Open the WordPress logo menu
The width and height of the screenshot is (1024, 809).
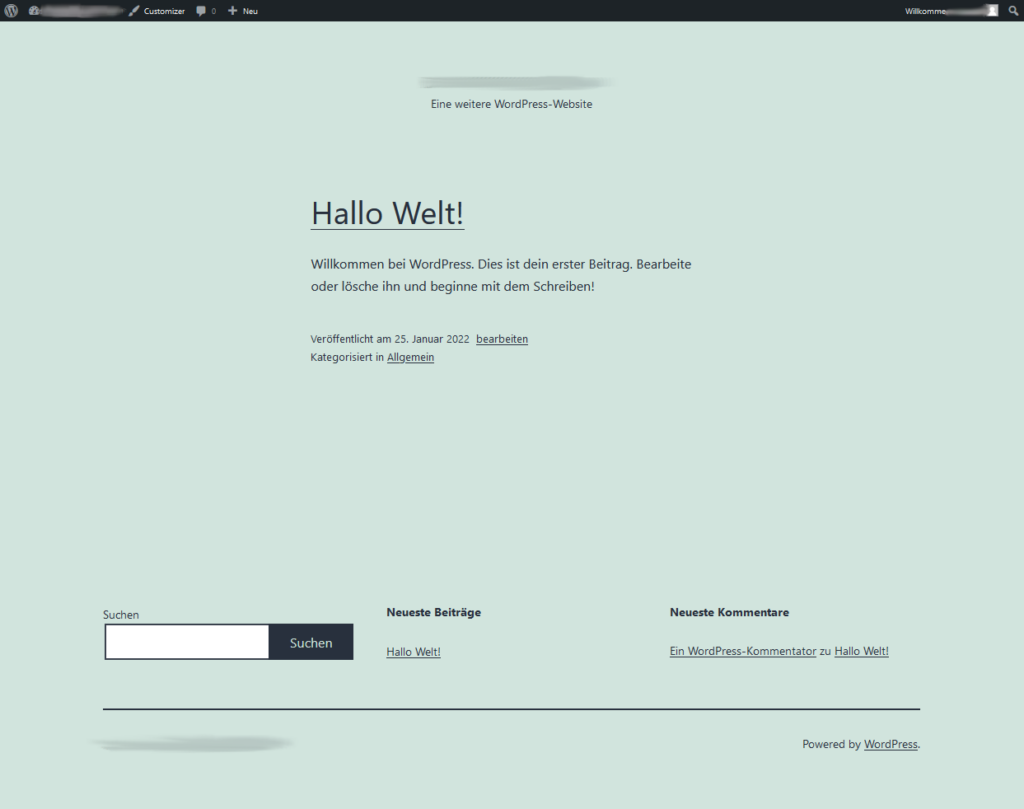pyautogui.click(x=11, y=10)
